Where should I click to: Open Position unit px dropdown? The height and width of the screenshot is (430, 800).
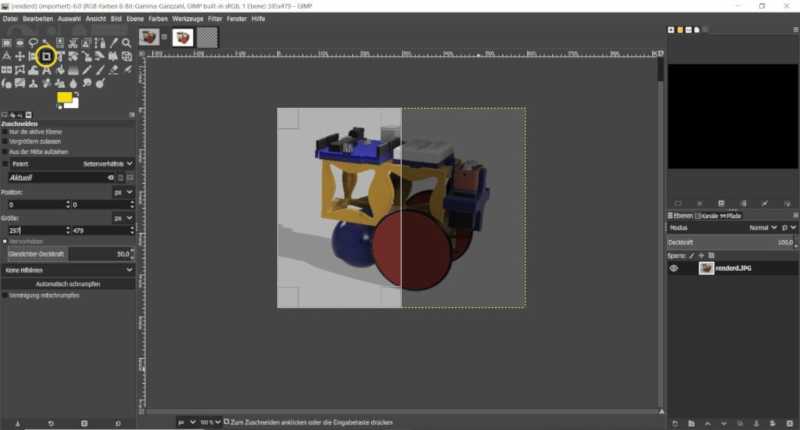click(x=123, y=192)
